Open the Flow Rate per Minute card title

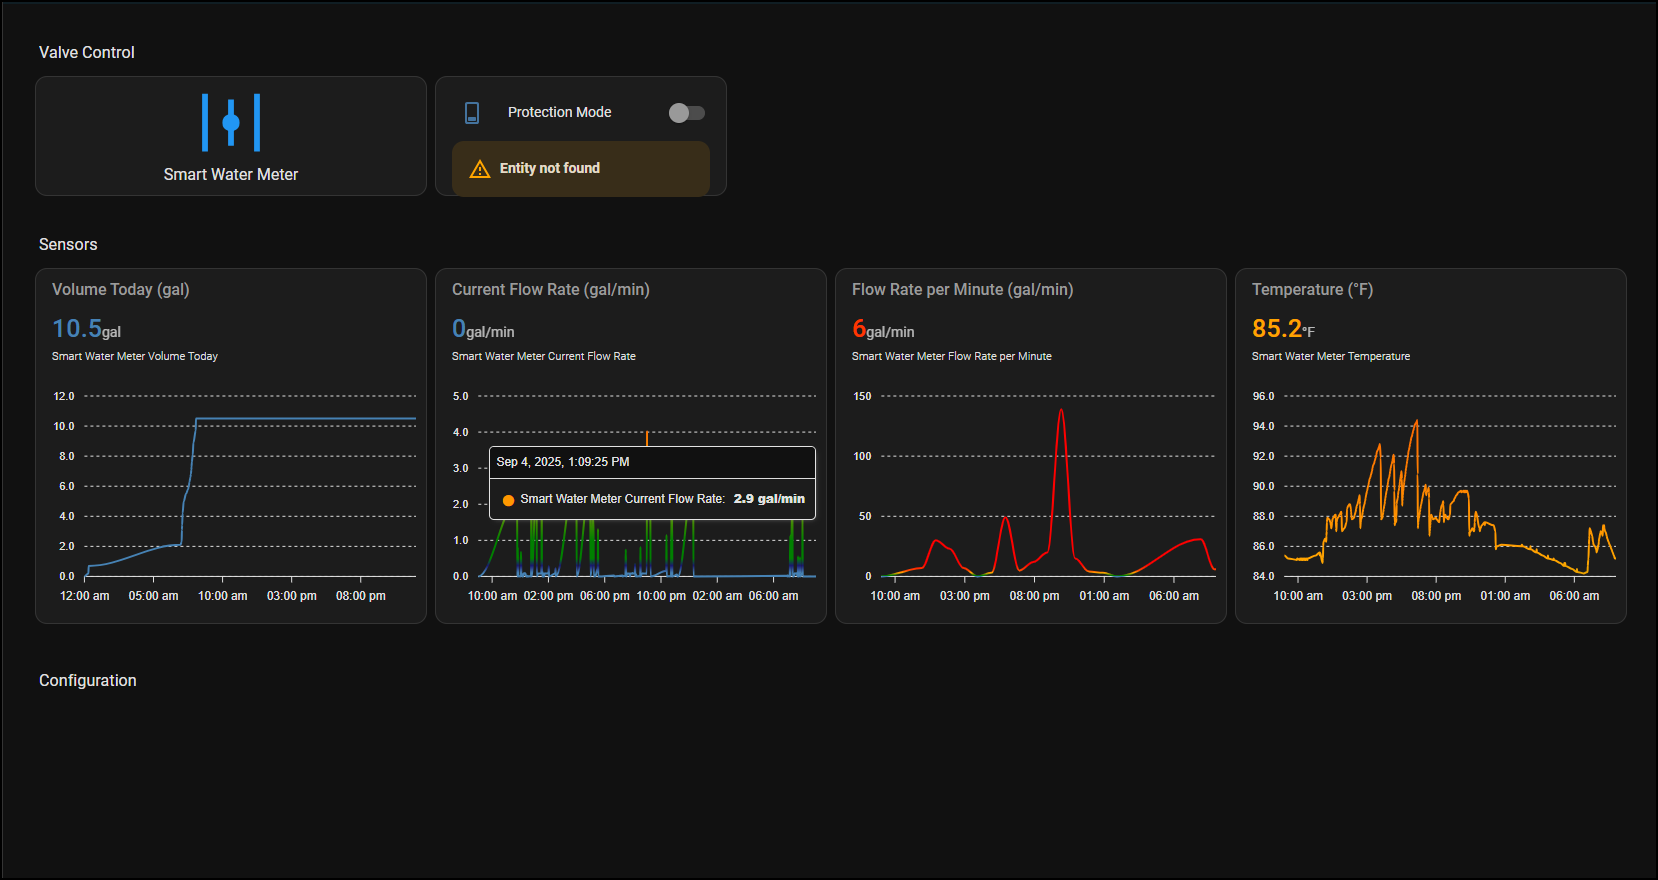[x=962, y=290]
